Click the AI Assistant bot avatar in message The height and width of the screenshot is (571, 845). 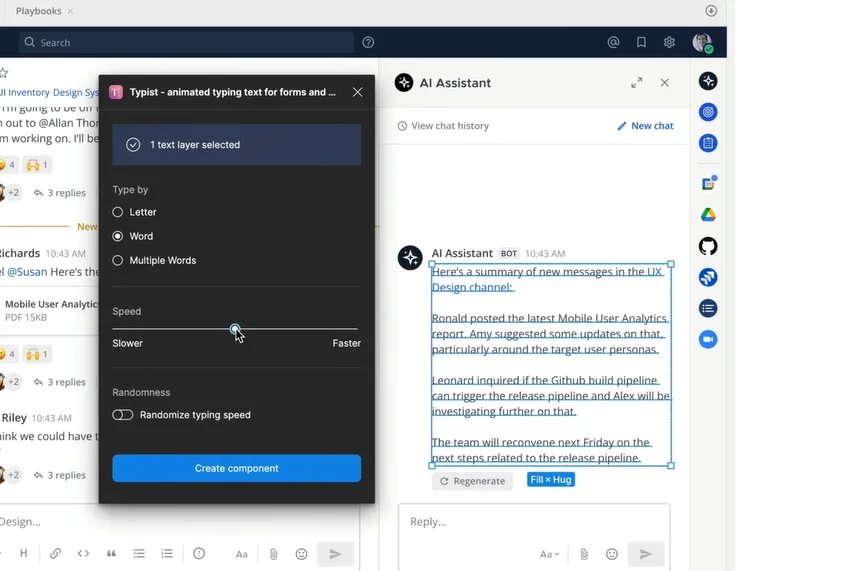click(x=410, y=257)
